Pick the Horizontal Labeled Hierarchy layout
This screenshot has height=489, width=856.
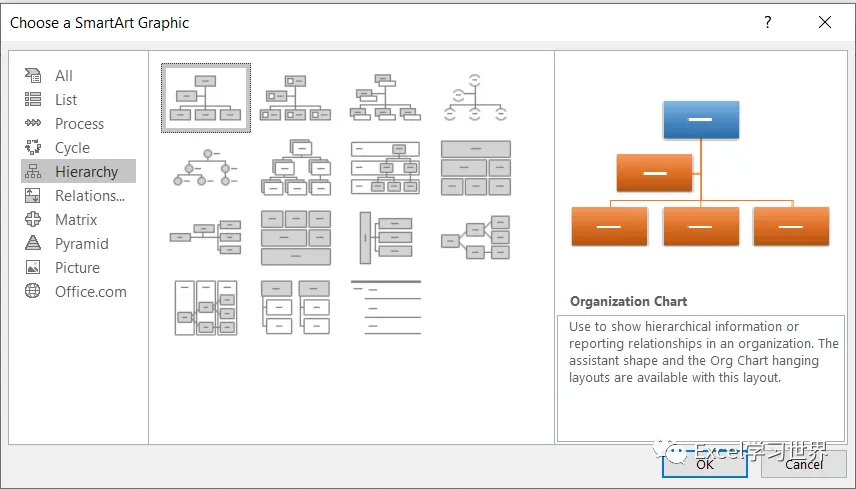pos(206,307)
